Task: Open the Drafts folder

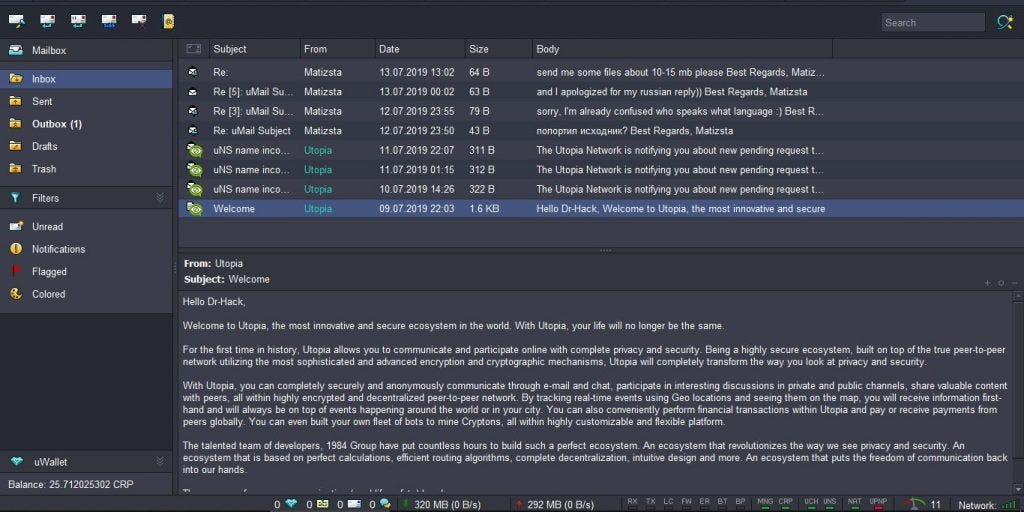Action: point(86,146)
